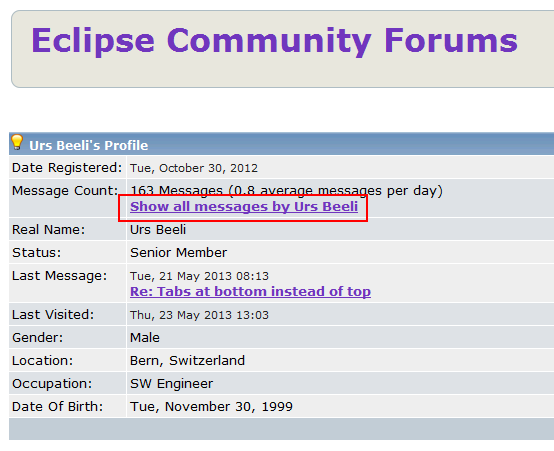Open Show all messages by Urs Beeli link
The height and width of the screenshot is (451, 554).
click(x=244, y=206)
